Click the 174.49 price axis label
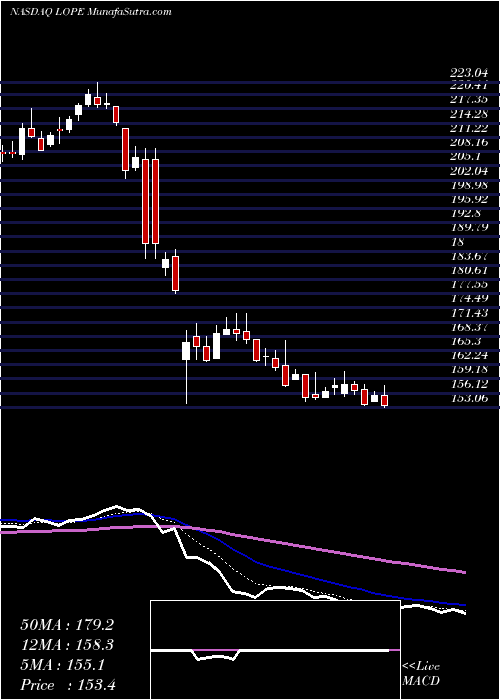 pyautogui.click(x=469, y=299)
